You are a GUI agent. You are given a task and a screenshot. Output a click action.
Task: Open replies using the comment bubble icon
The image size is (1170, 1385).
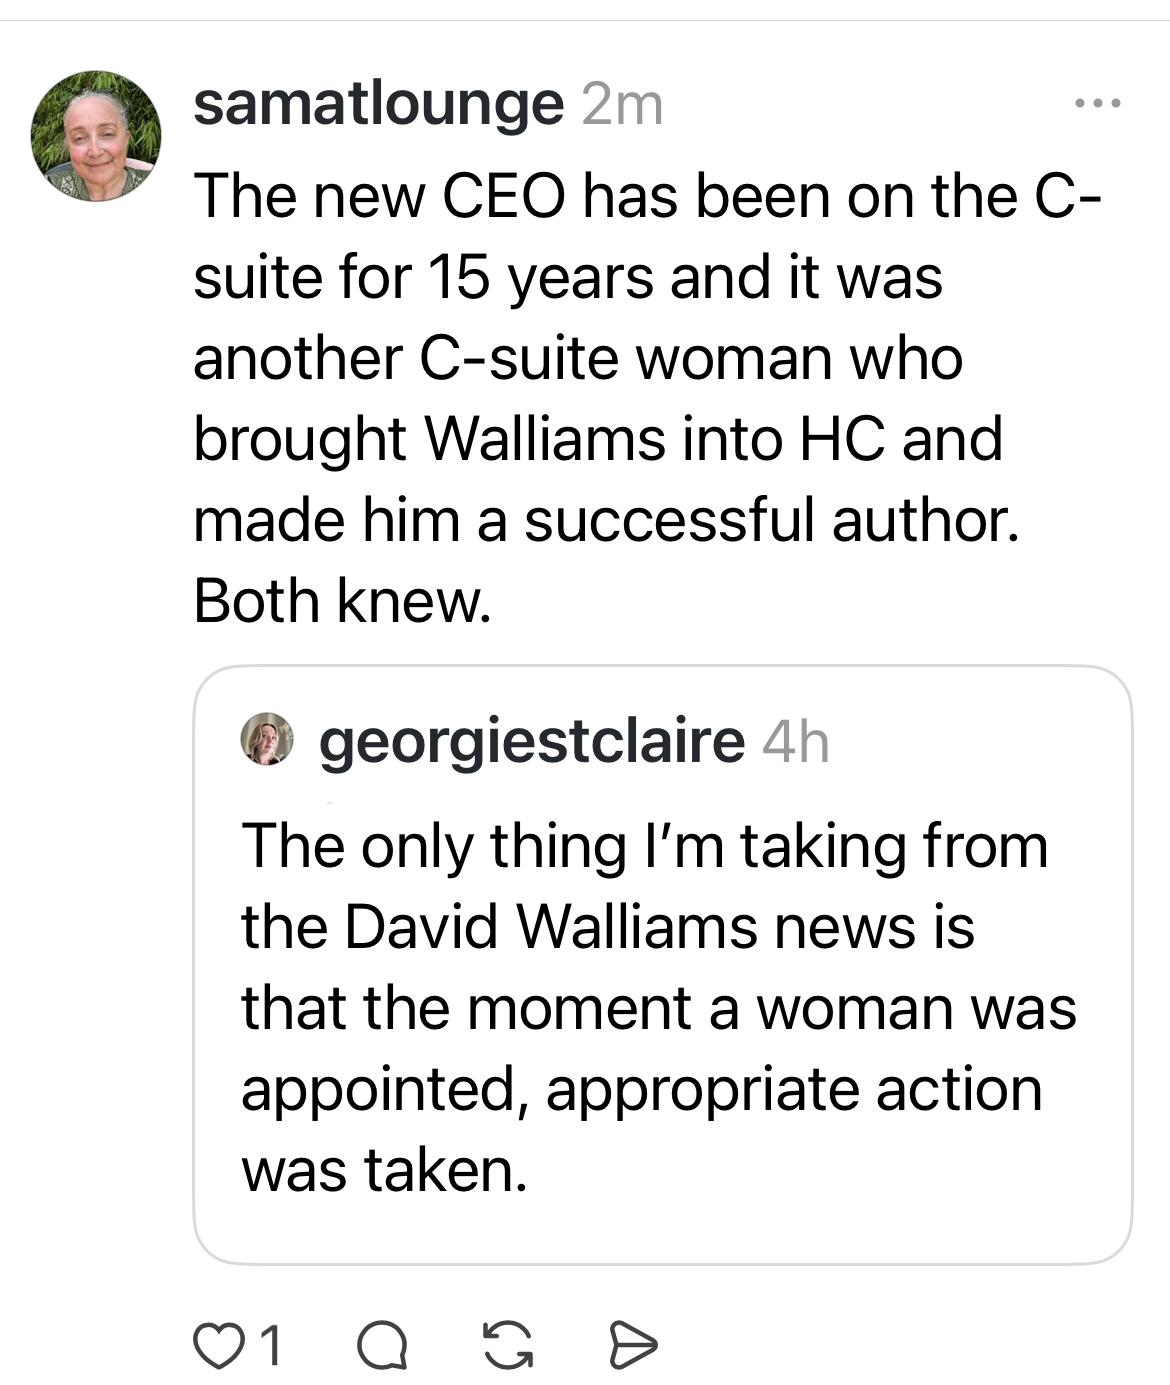tap(383, 1345)
